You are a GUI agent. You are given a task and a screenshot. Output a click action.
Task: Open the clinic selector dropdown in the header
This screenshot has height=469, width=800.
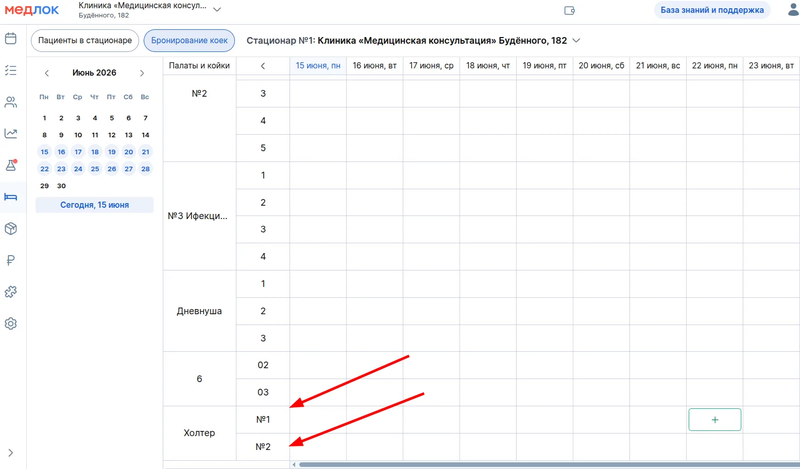[217, 10]
